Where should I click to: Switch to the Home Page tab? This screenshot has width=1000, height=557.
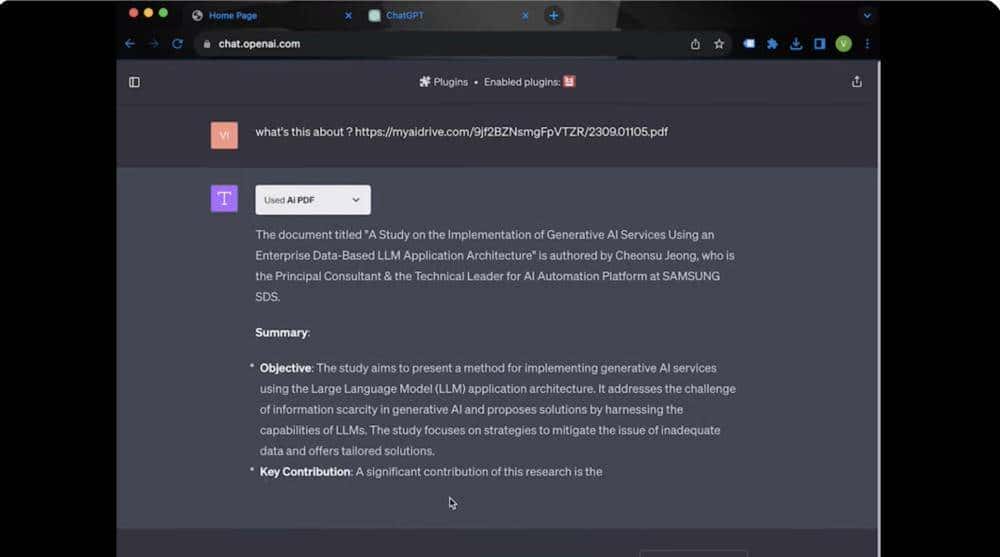[x=260, y=16]
